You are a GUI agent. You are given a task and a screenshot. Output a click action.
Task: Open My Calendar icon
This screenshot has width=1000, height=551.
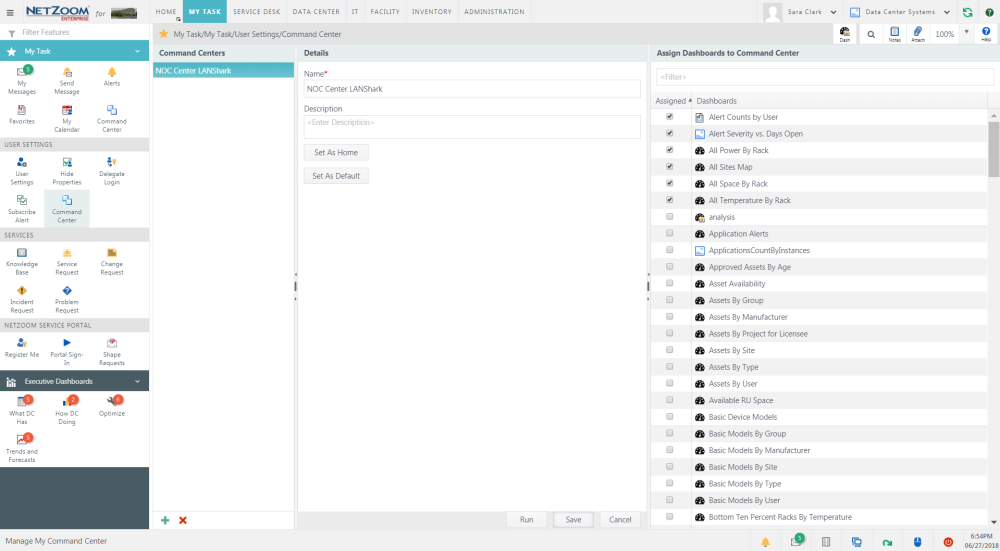[67, 111]
